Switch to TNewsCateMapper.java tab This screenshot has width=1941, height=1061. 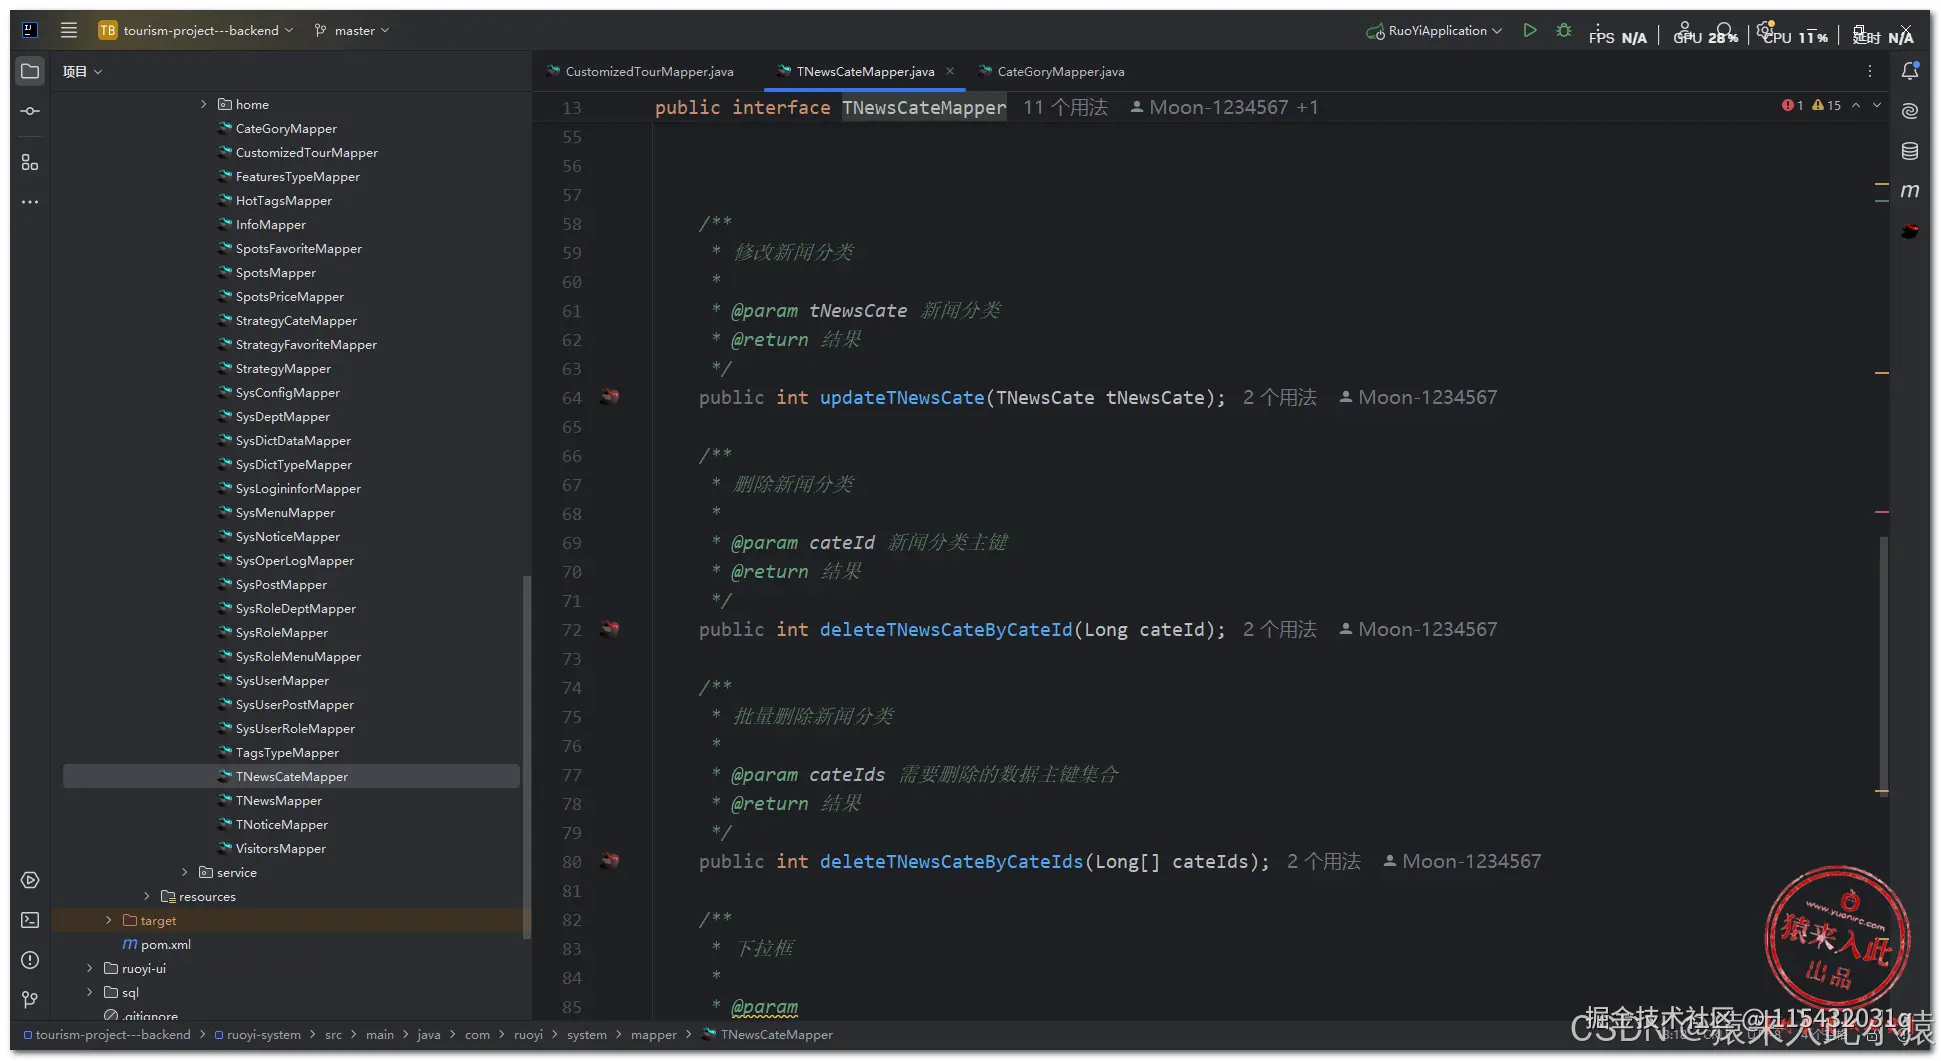coord(865,71)
